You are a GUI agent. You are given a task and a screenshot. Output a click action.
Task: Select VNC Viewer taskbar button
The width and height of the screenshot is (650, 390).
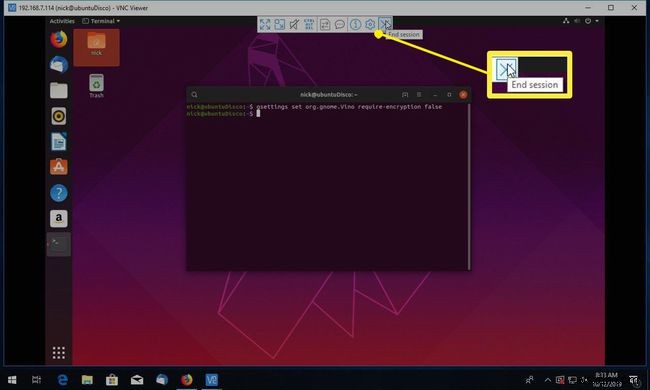pos(211,380)
